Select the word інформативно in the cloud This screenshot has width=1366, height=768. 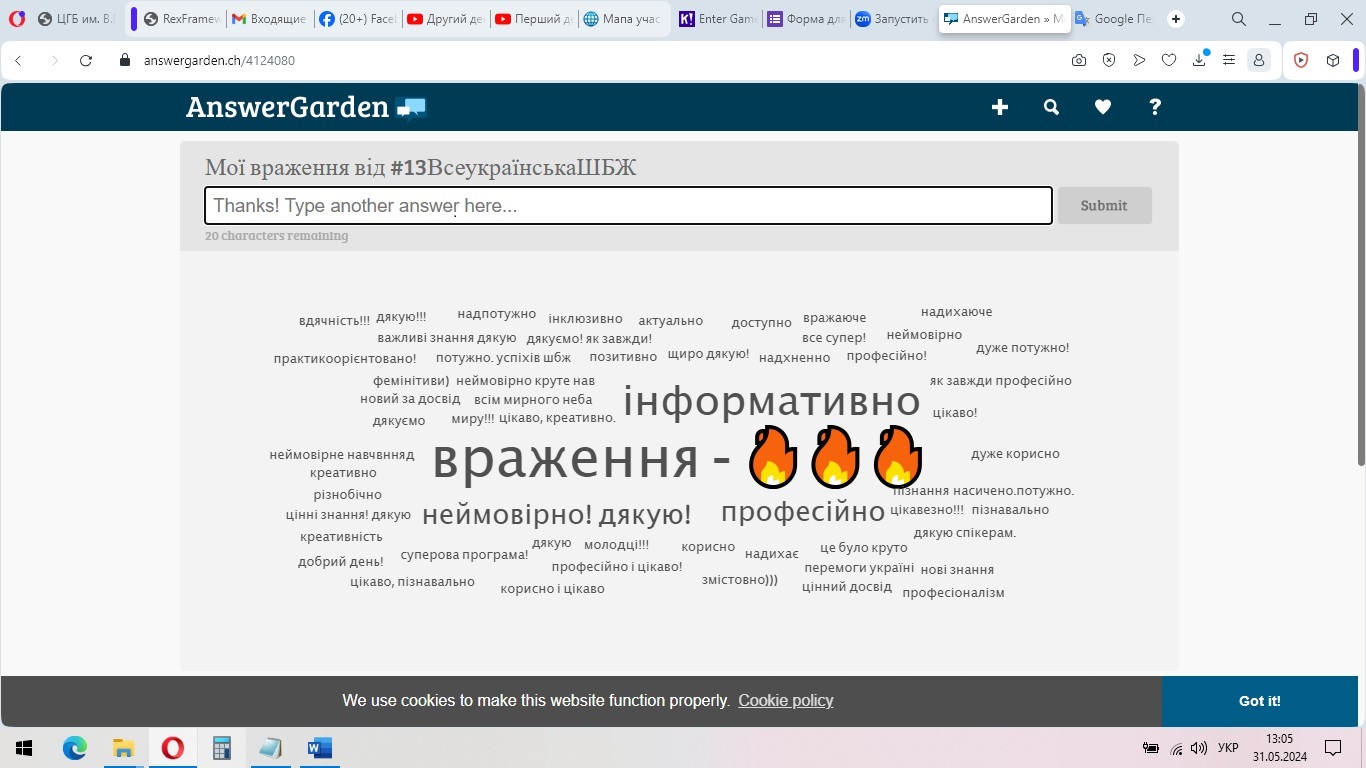click(771, 402)
